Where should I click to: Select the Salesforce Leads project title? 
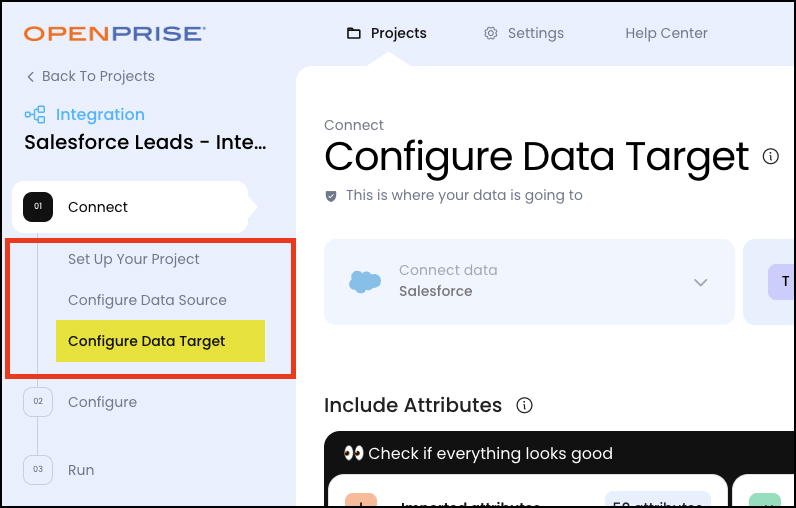[146, 142]
